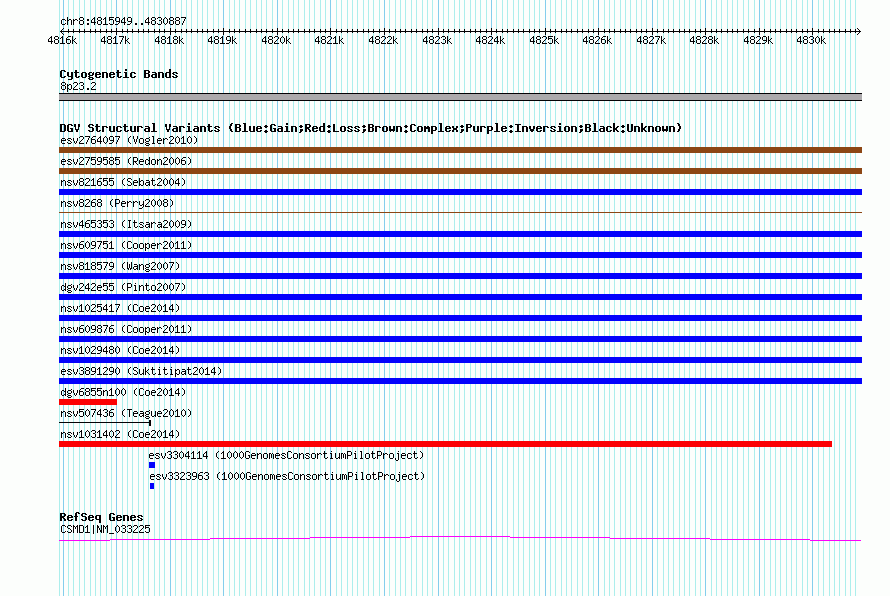890x596 pixels.
Task: Select the 8p23.2 band label
Action: pos(78,86)
